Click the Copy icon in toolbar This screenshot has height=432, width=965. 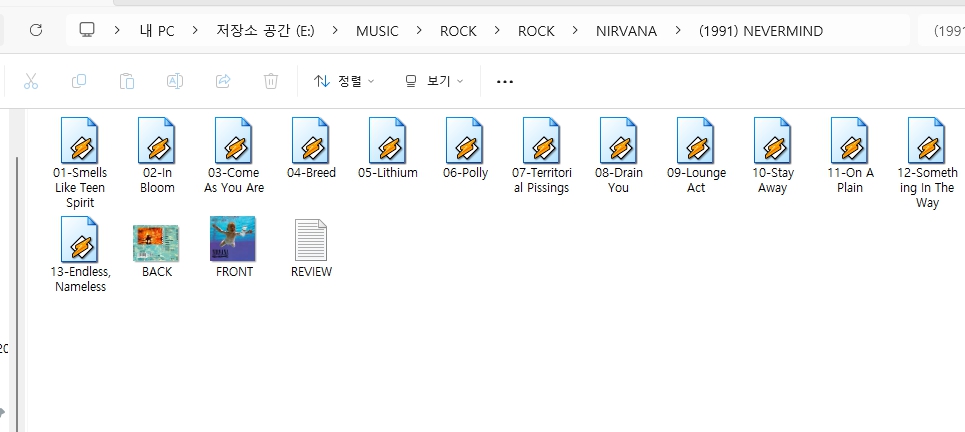click(x=79, y=81)
